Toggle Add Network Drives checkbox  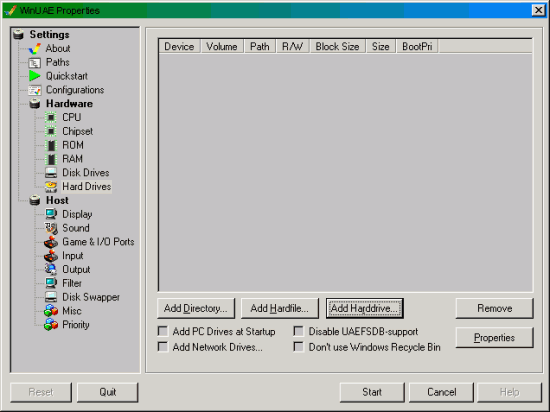tap(163, 347)
